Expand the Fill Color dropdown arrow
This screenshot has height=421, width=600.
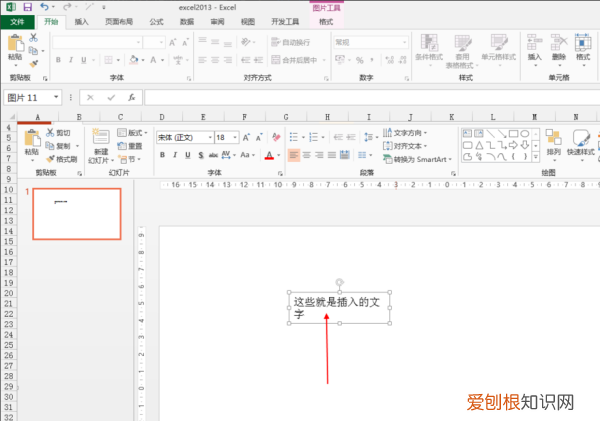tap(143, 60)
